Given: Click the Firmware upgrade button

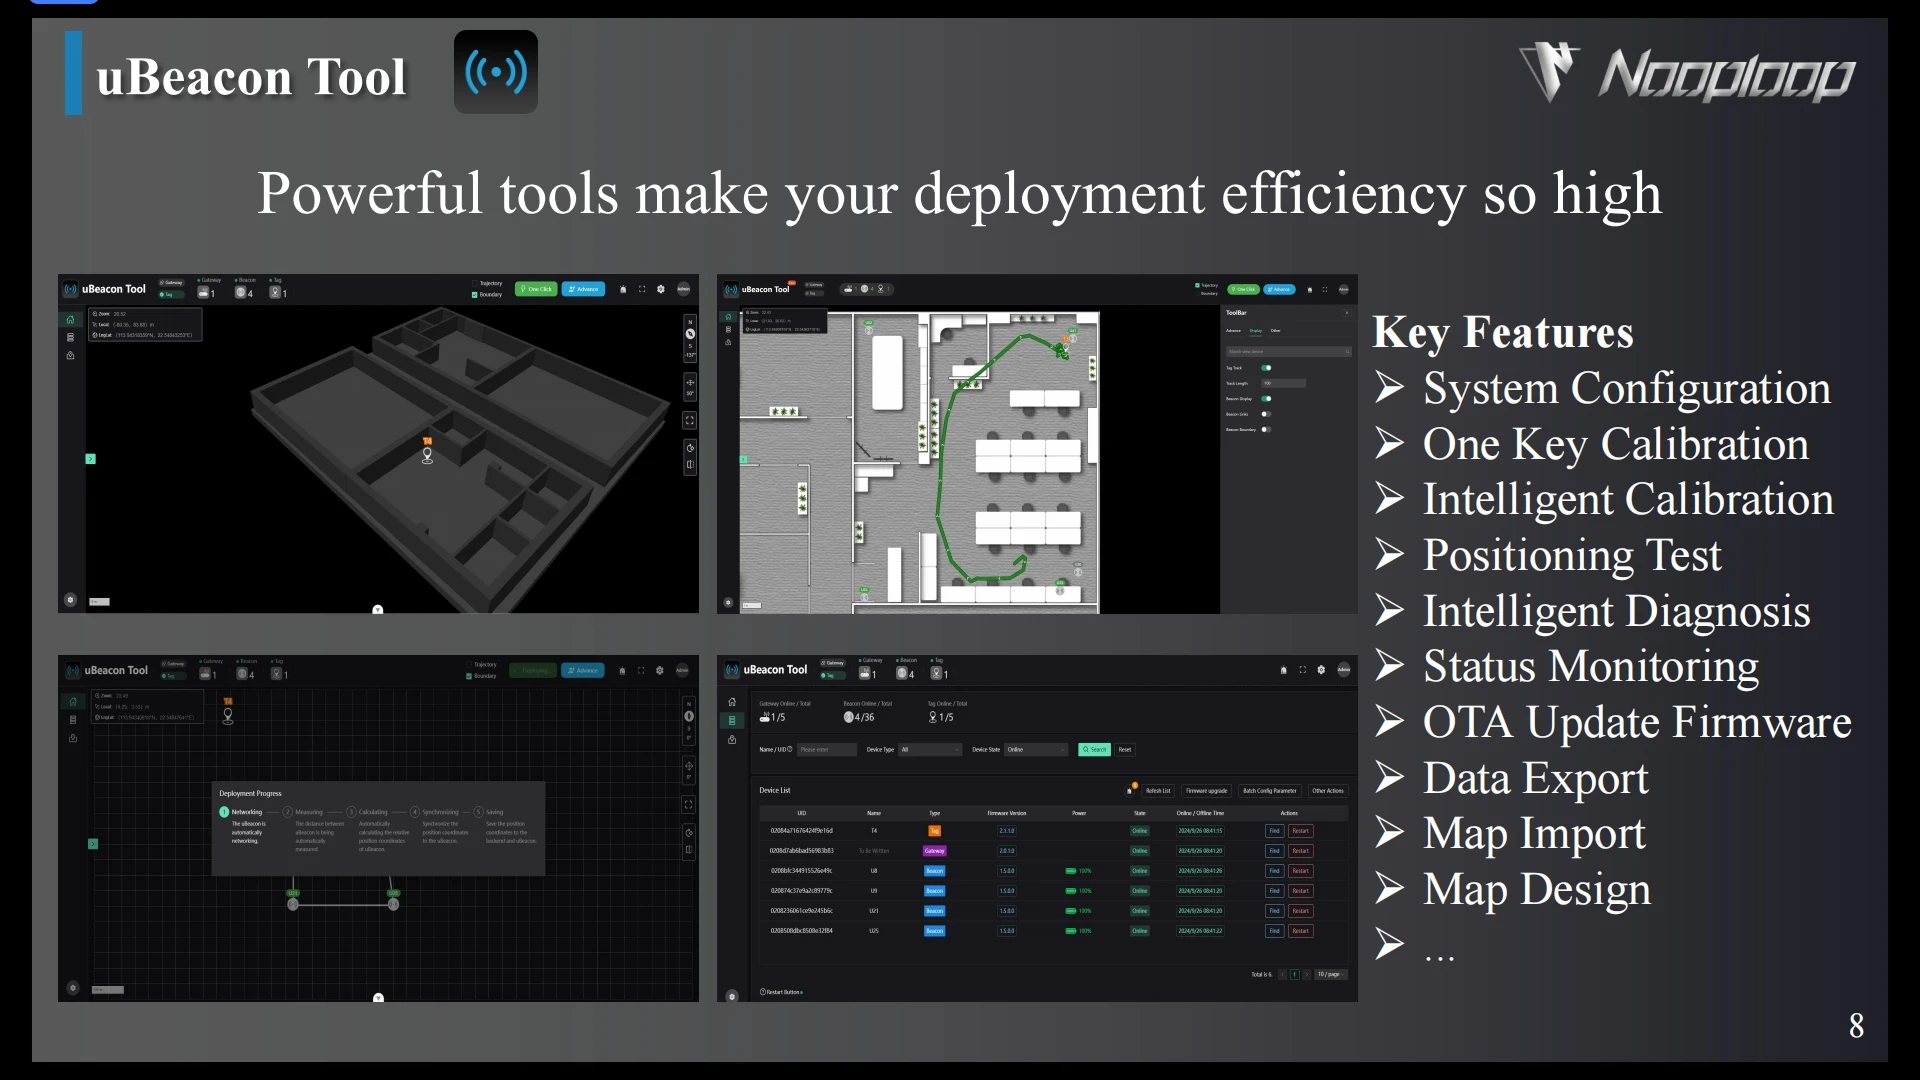Looking at the screenshot, I should 1206,791.
